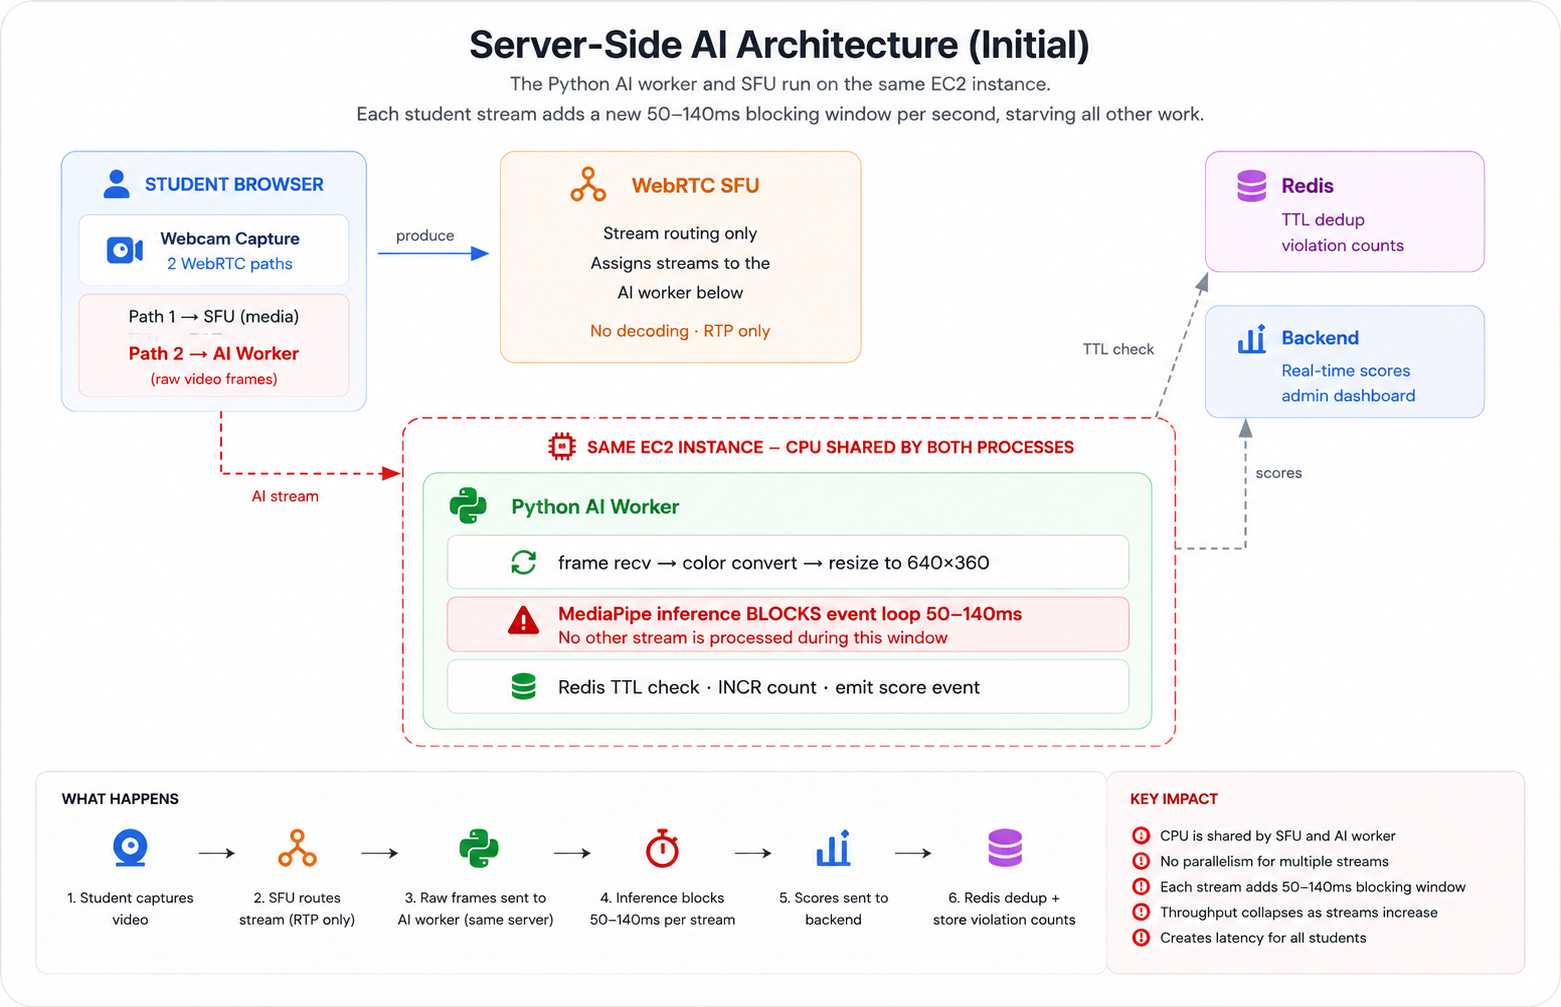Click Path 1 → SFU (media) text
Screen dimensions: 1561x1007
click(214, 316)
